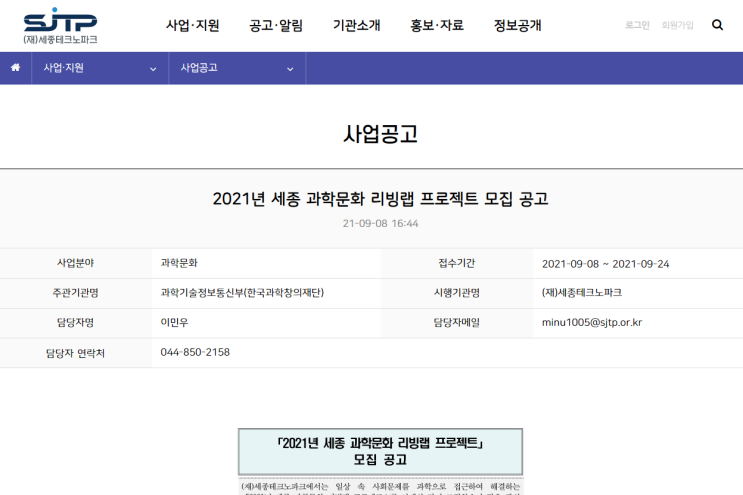This screenshot has width=743, height=495.
Task: Click the SJTP 세종테크노파크 logo
Action: (x=60, y=26)
